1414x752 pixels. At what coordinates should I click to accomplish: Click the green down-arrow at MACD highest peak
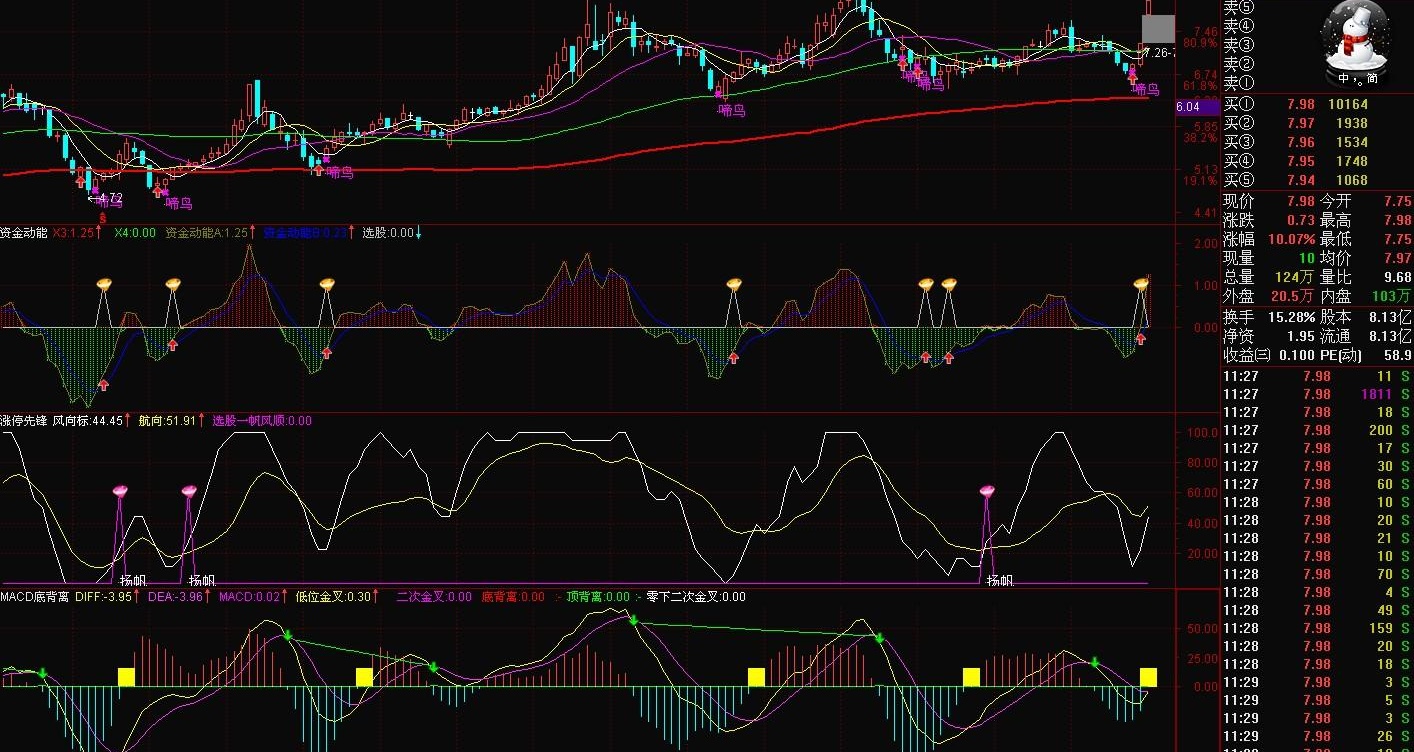[633, 620]
